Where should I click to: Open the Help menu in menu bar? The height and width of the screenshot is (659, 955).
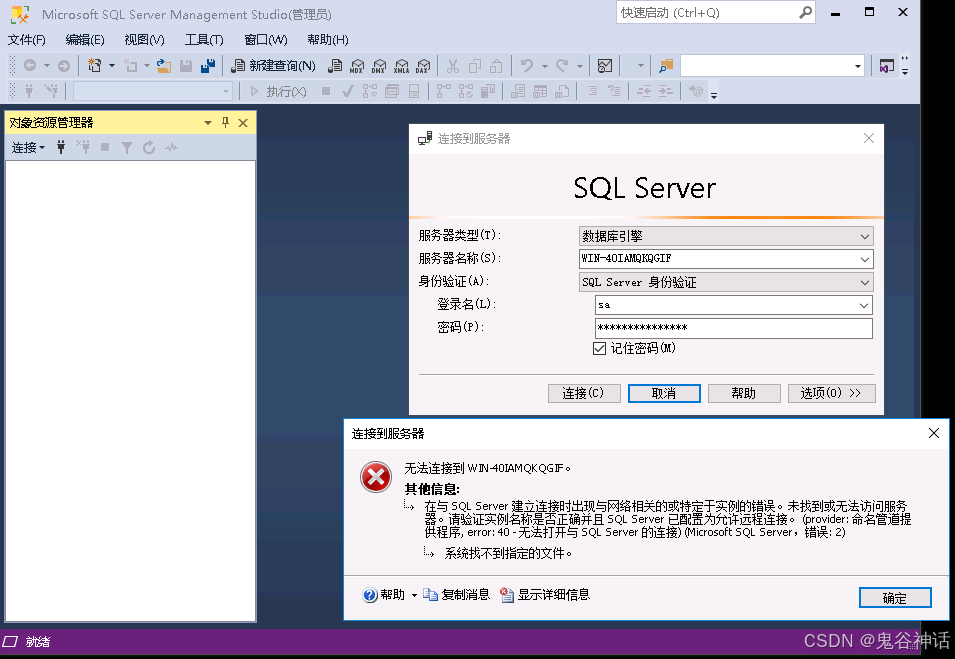328,40
